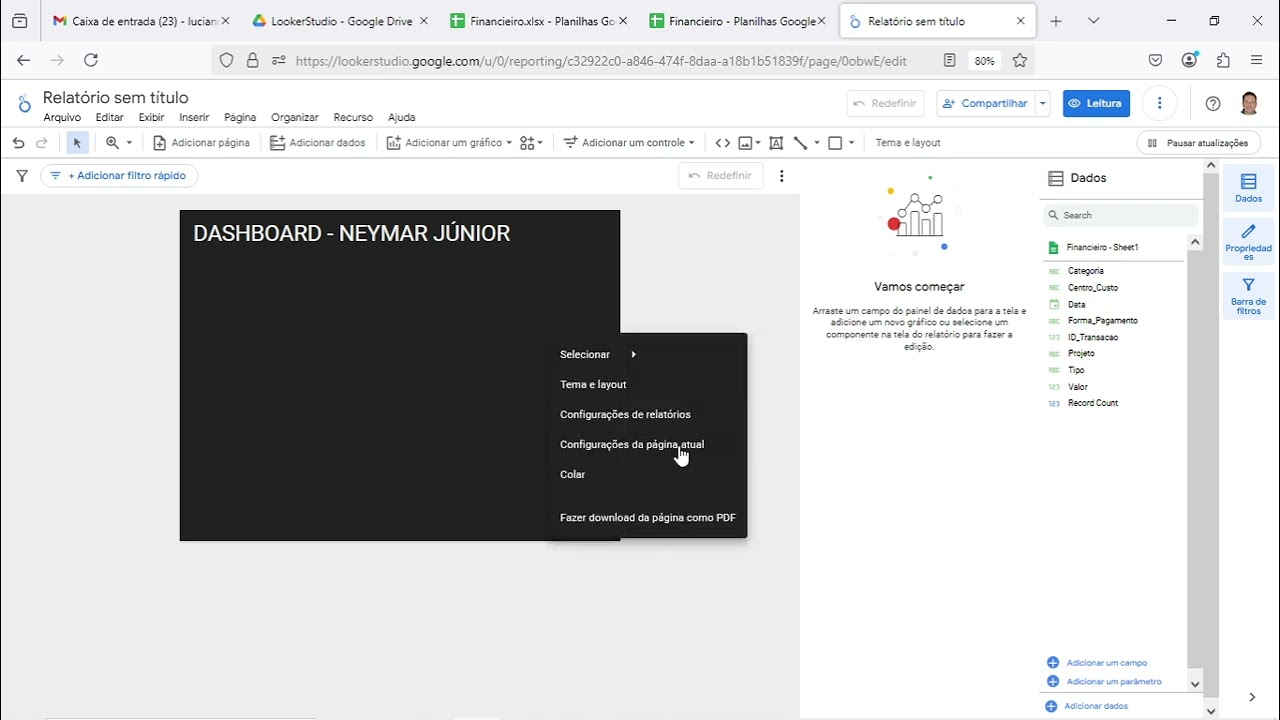The image size is (1280, 720).
Task: Click the Pausar atualizações button
Action: pyautogui.click(x=1198, y=143)
